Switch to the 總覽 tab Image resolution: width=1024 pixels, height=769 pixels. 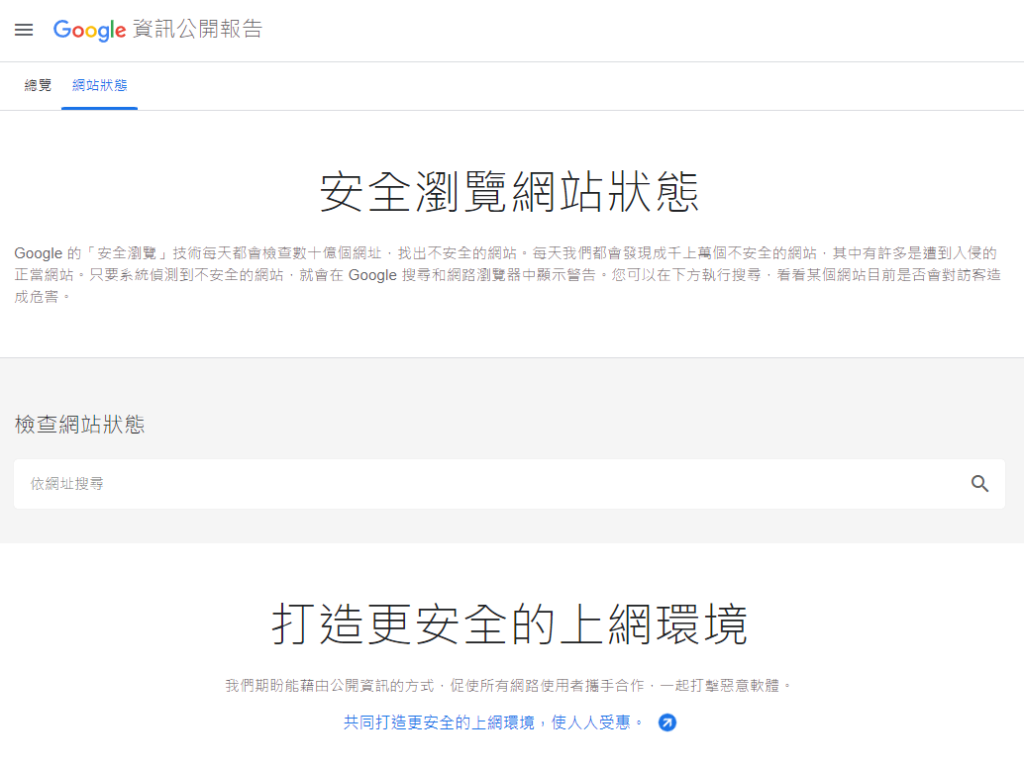click(x=38, y=86)
